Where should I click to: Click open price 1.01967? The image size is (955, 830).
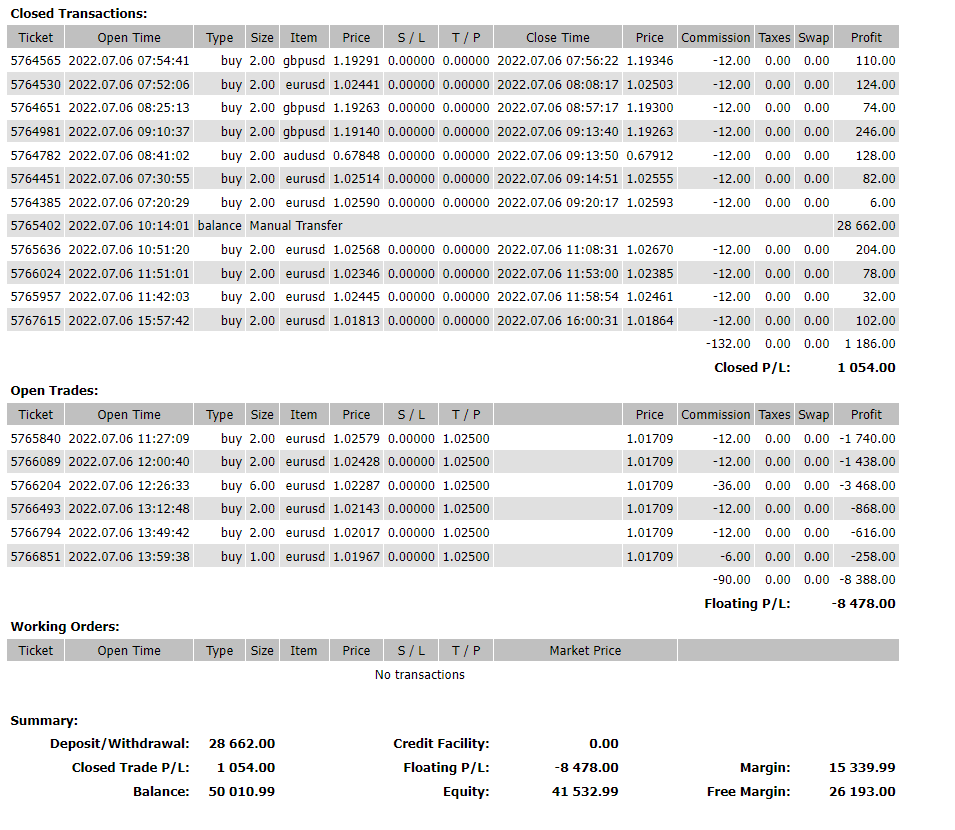point(356,557)
